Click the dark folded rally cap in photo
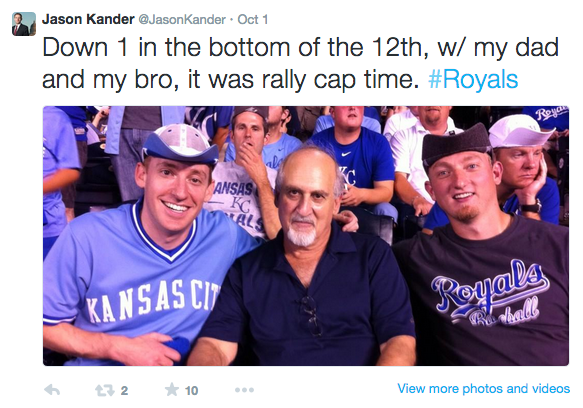The width and height of the screenshot is (583, 408). click(x=457, y=143)
